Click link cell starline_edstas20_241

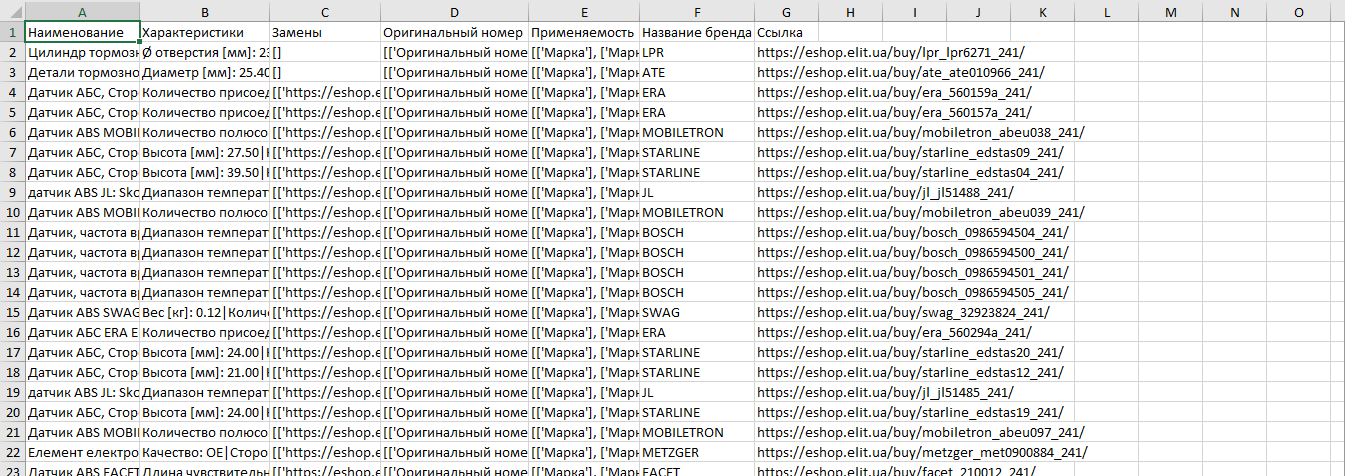tap(910, 352)
